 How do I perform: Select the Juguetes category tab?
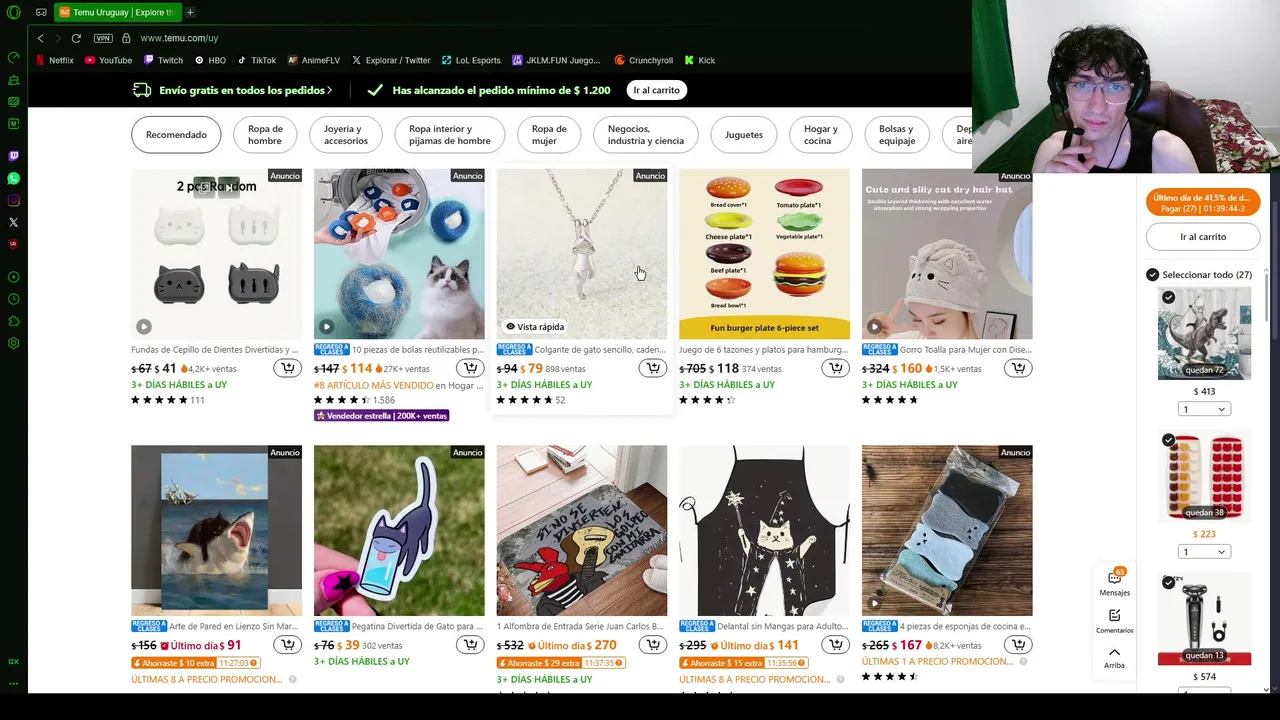744,135
